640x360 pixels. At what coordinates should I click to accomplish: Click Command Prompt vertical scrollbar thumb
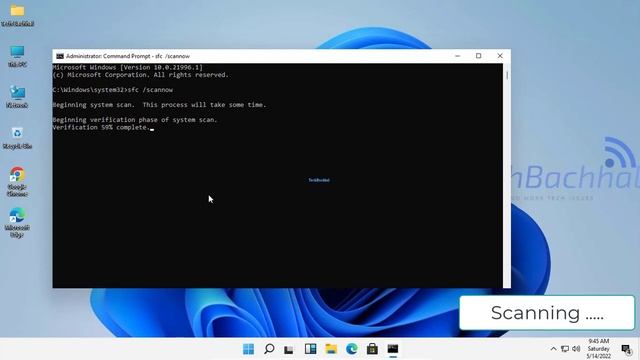[507, 75]
